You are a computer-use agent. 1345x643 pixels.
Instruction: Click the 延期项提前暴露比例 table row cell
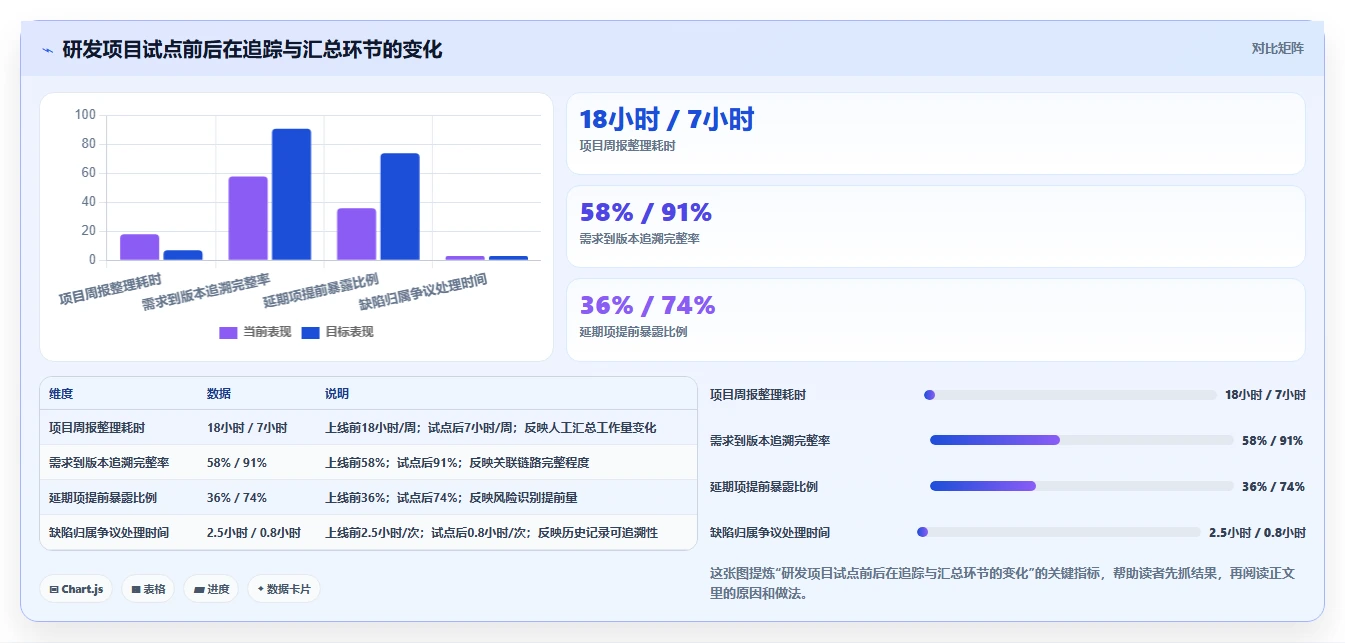(x=103, y=497)
